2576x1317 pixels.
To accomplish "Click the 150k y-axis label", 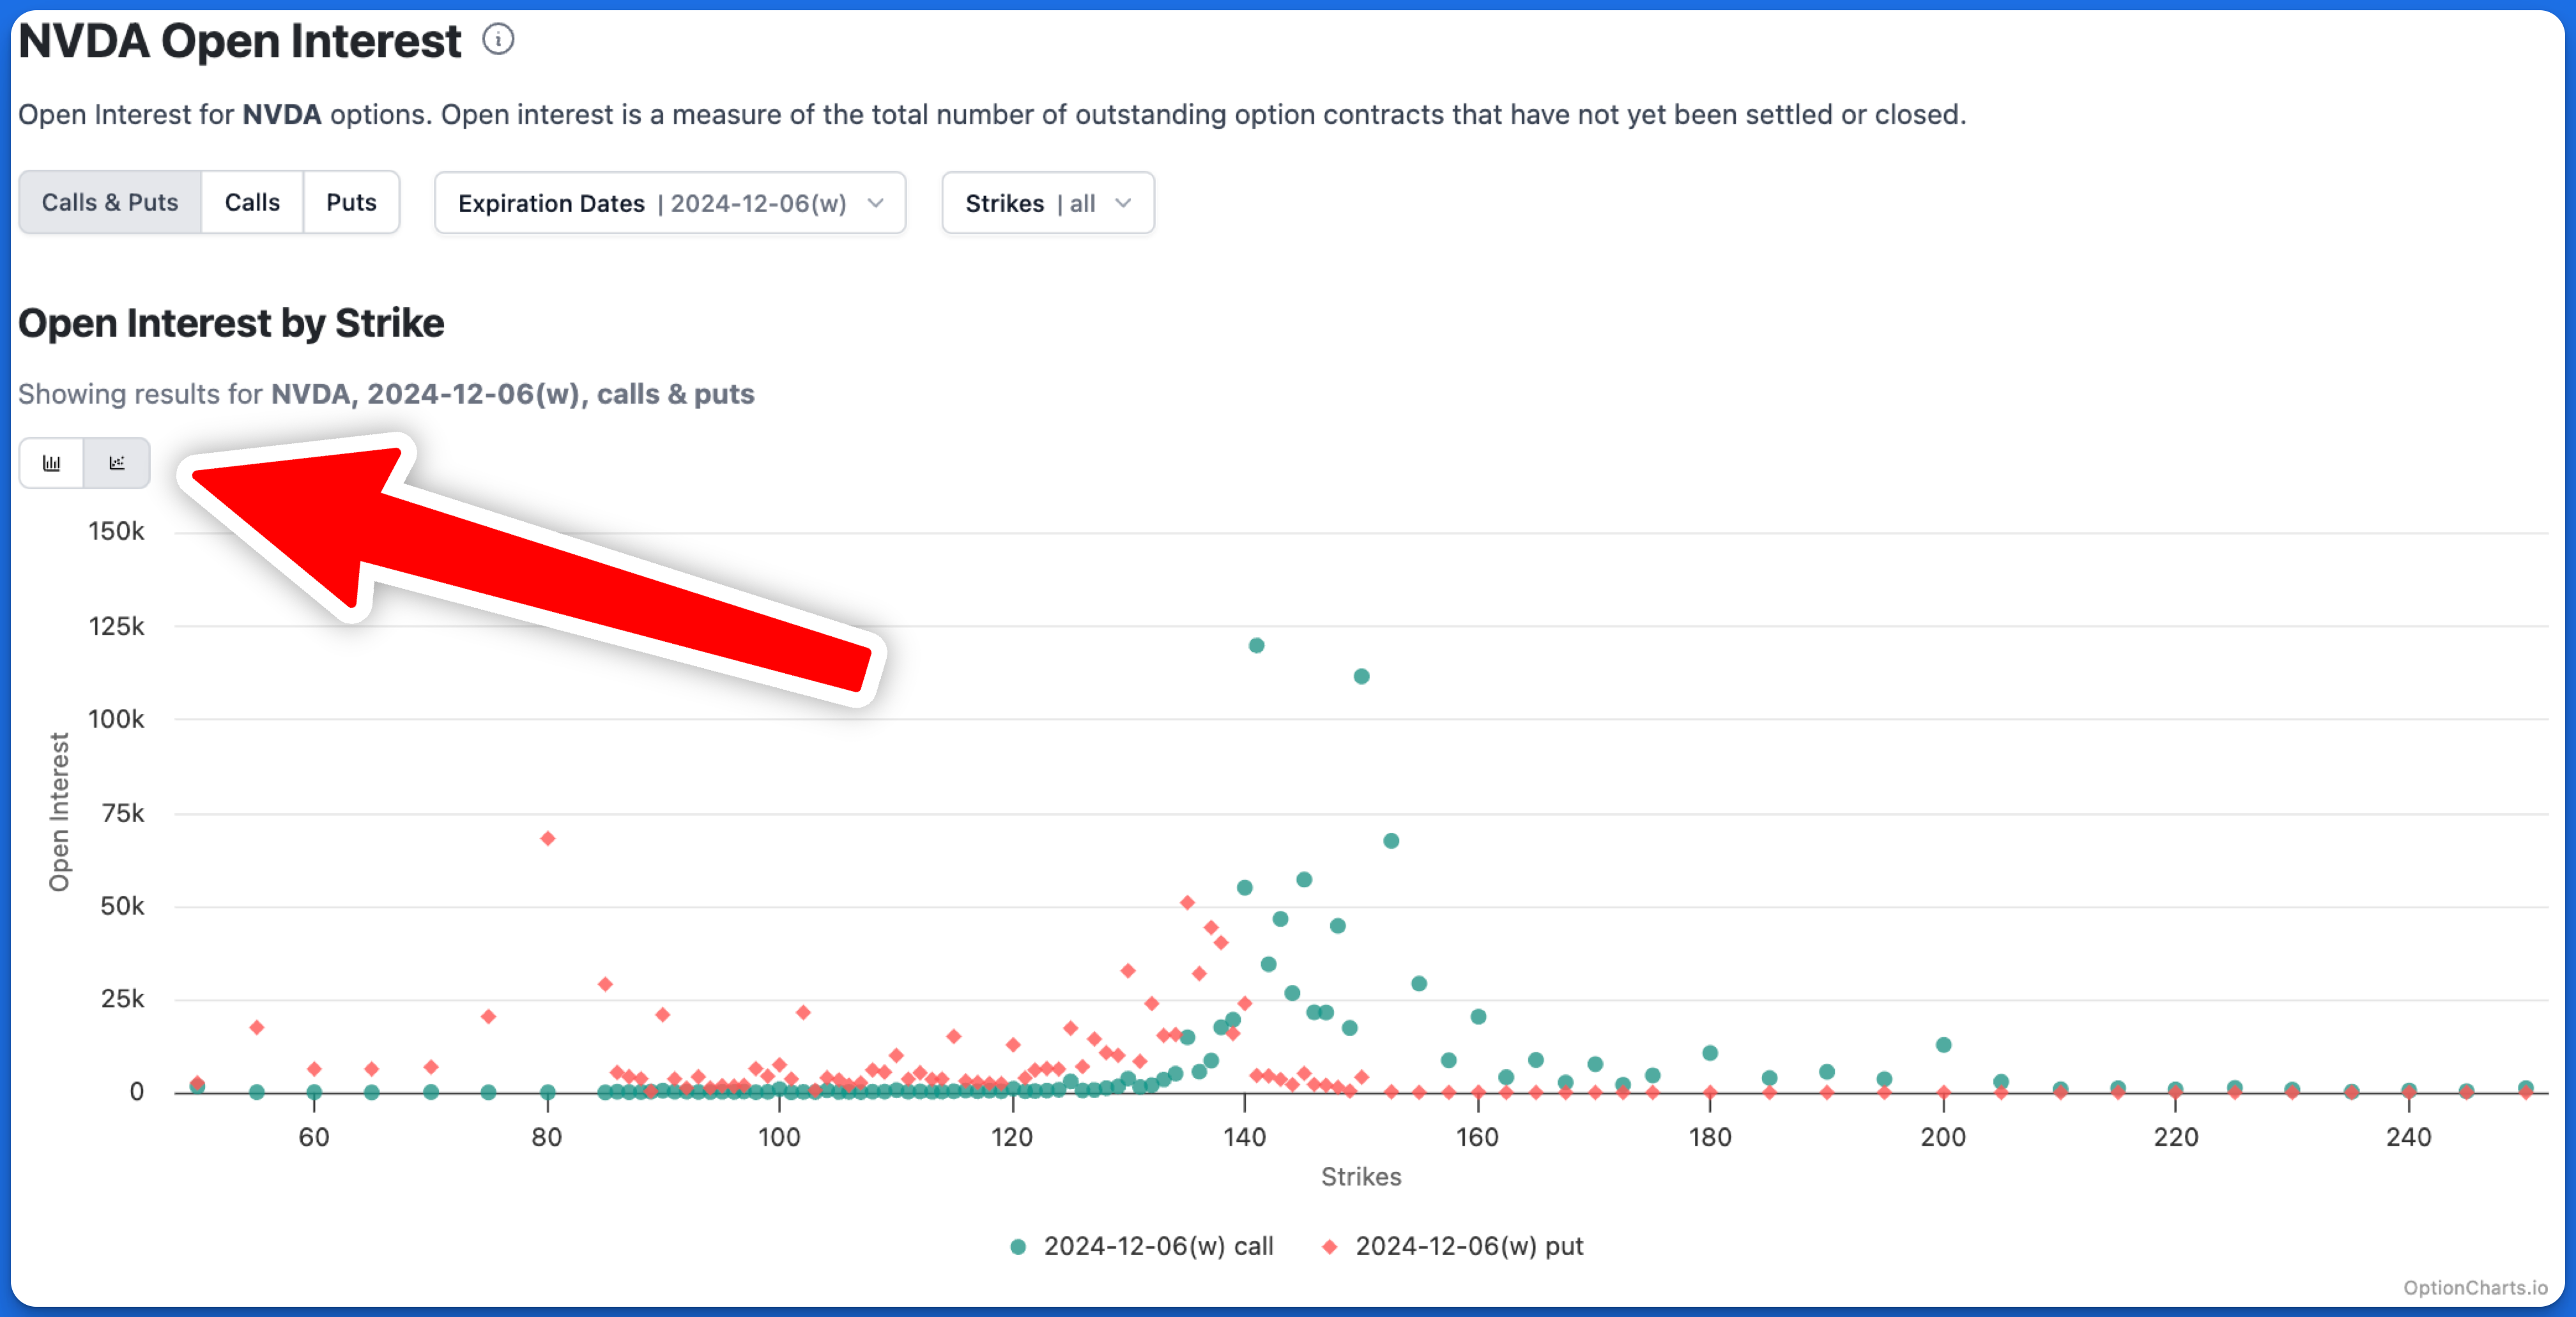I will pos(116,532).
